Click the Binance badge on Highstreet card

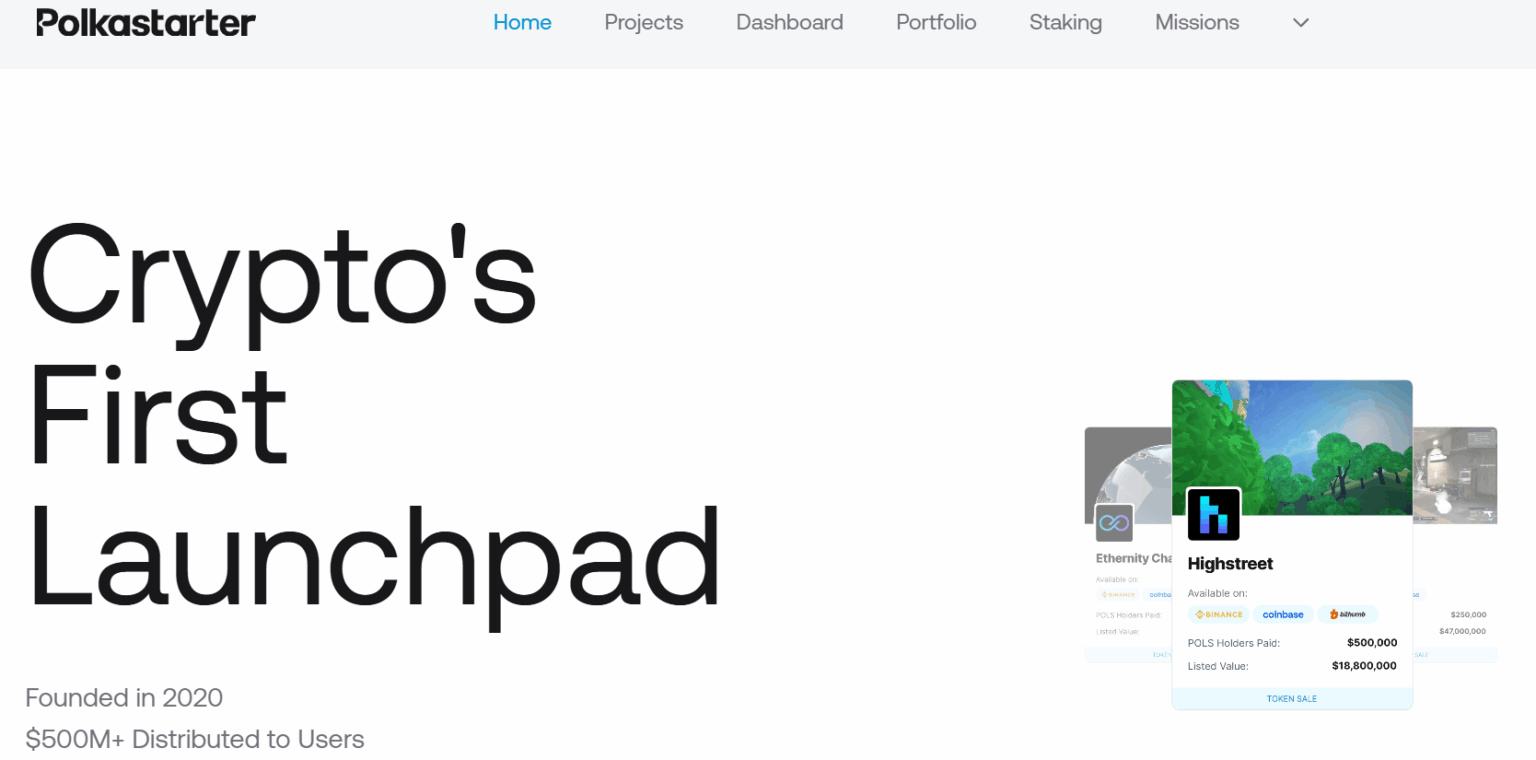pyautogui.click(x=1218, y=614)
